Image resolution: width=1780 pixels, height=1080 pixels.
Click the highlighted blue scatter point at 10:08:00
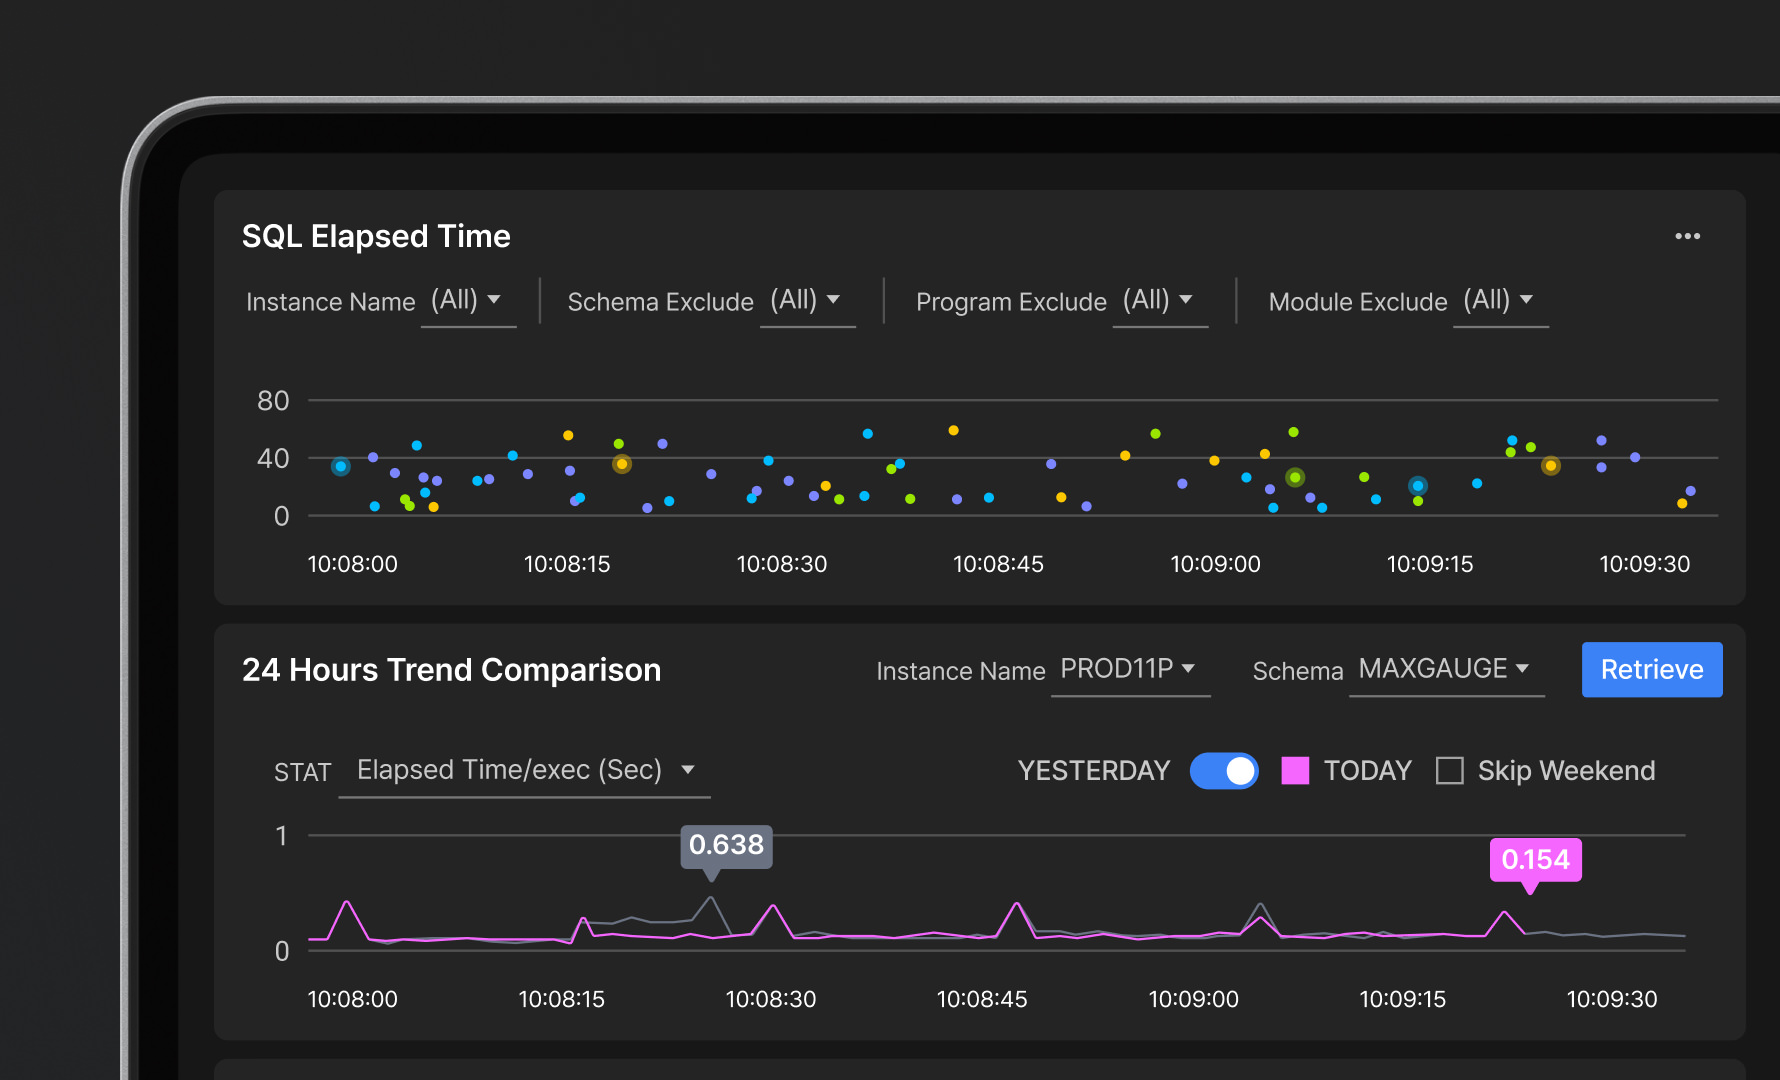[x=341, y=466]
